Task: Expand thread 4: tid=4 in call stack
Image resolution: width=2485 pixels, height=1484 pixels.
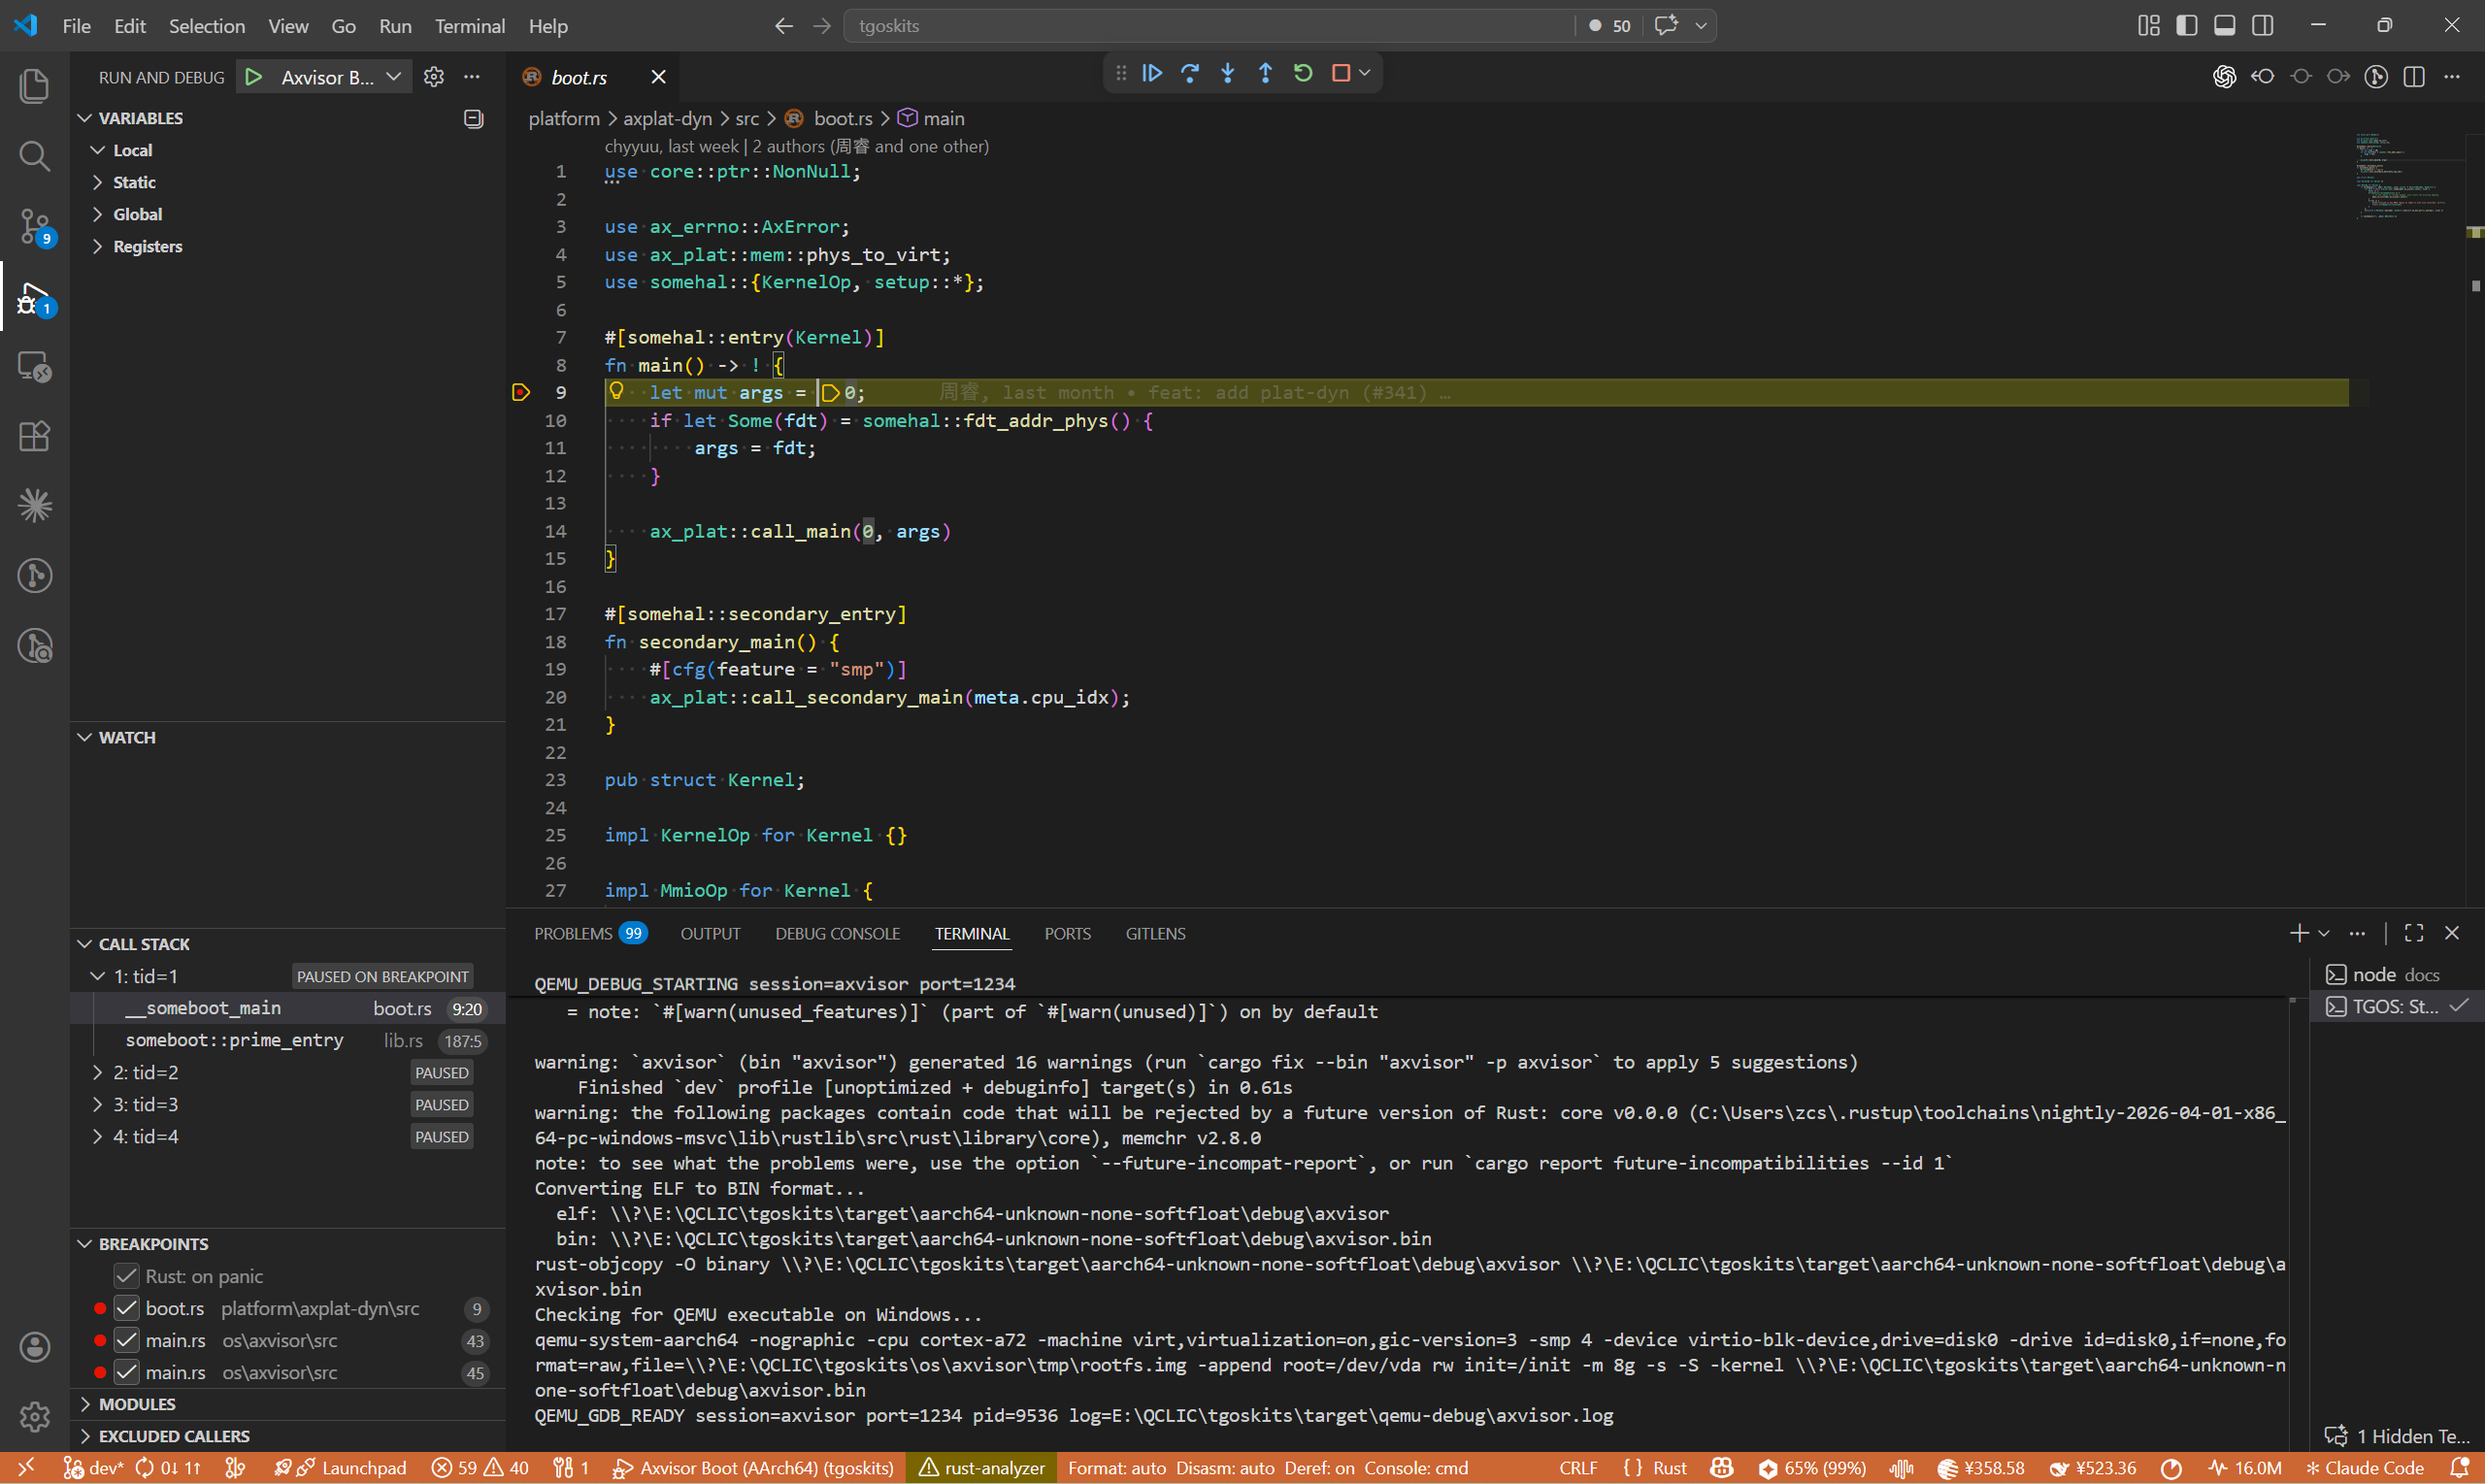Action: pos(98,1136)
